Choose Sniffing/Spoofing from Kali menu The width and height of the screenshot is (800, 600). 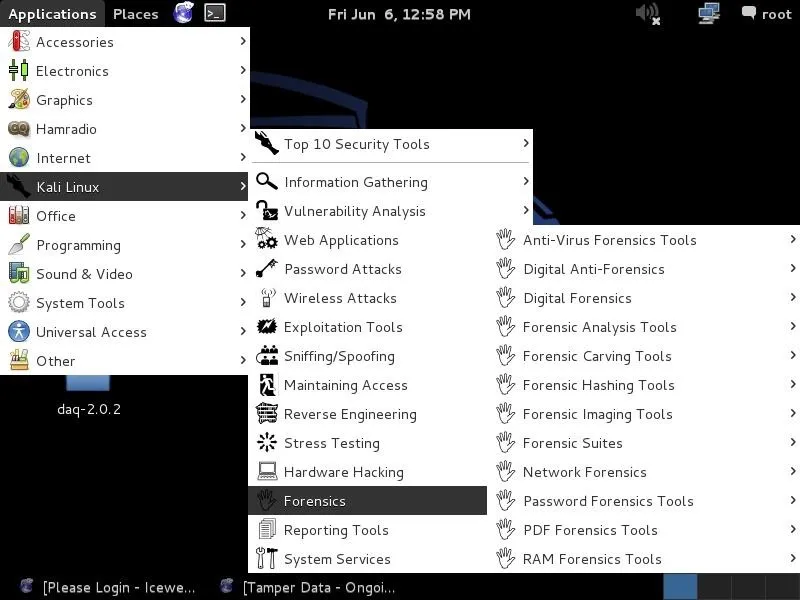pyautogui.click(x=339, y=356)
